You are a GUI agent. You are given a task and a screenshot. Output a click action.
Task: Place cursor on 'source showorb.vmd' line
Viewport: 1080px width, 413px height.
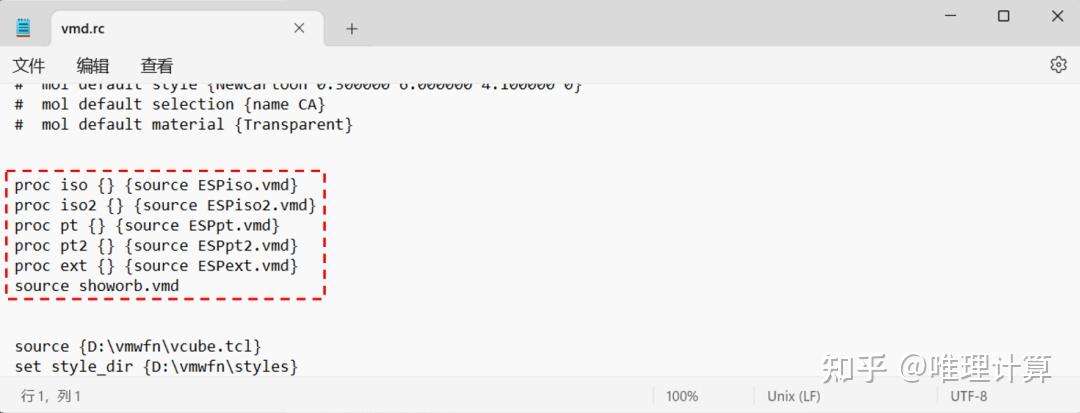tap(97, 286)
